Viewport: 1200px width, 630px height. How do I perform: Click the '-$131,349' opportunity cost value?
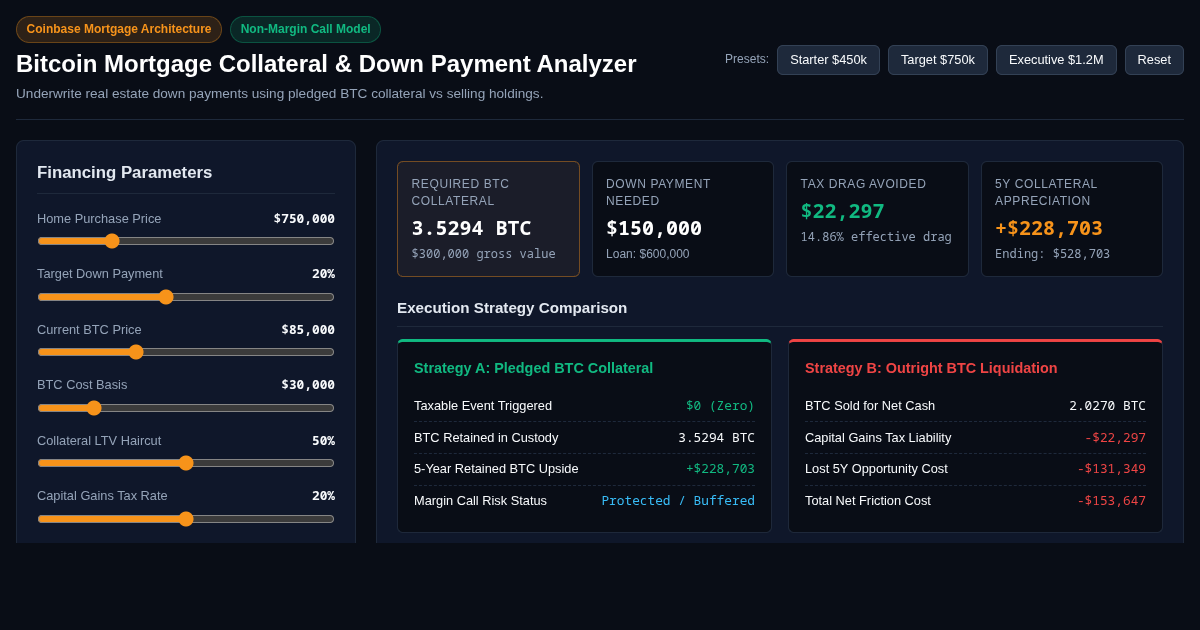pos(1111,469)
